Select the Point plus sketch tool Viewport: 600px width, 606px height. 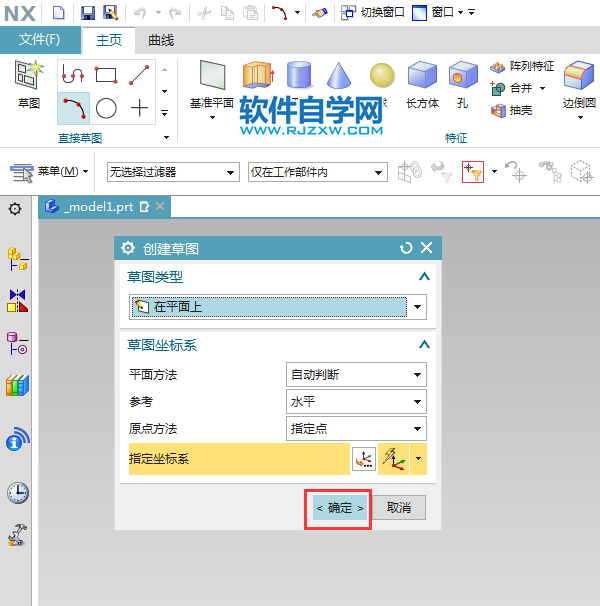[139, 108]
